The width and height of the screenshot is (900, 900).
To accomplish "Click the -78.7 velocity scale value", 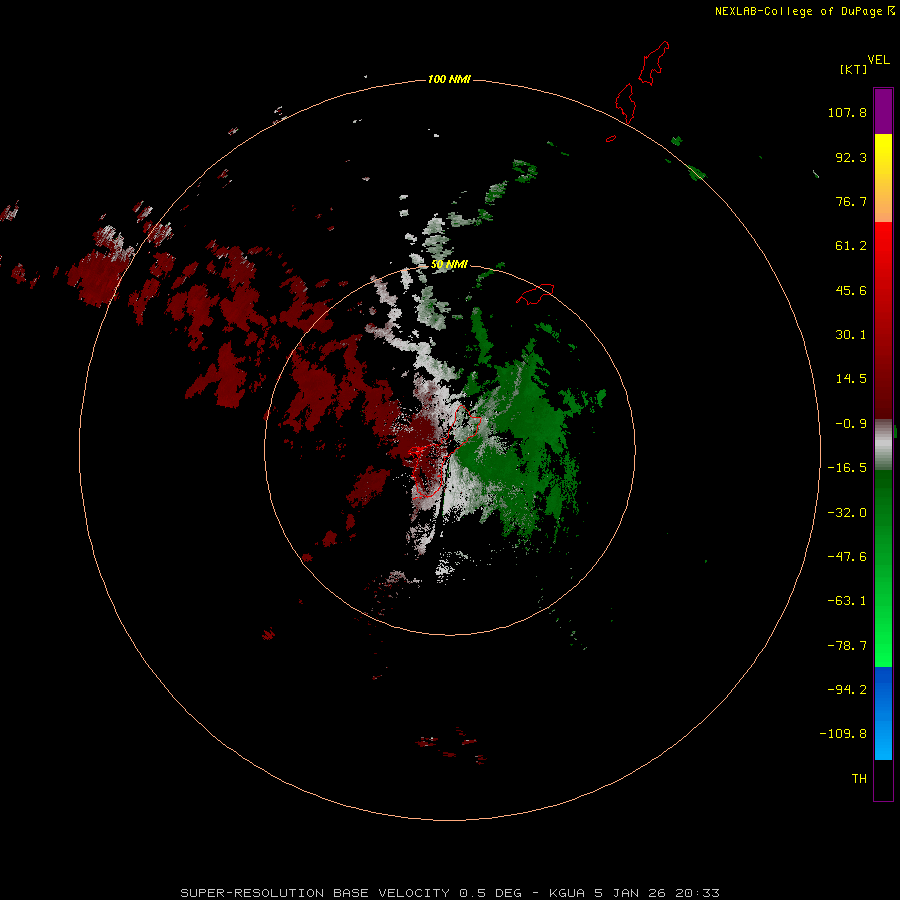I will tap(847, 646).
